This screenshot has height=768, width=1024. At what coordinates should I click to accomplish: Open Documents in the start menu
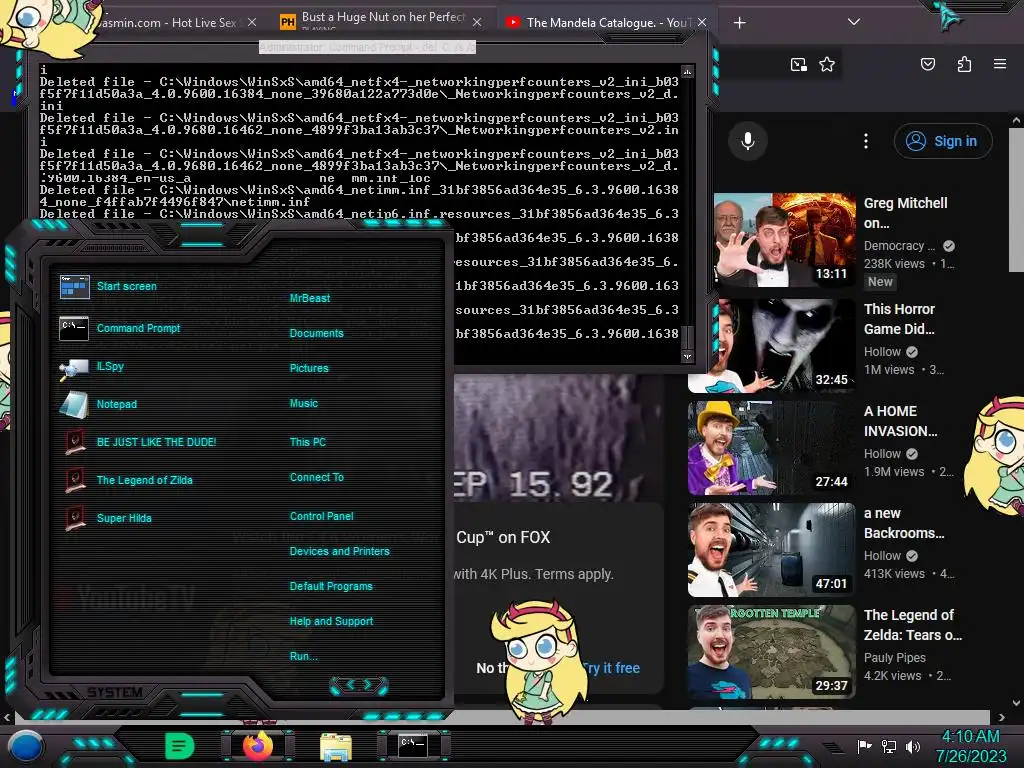coord(316,334)
